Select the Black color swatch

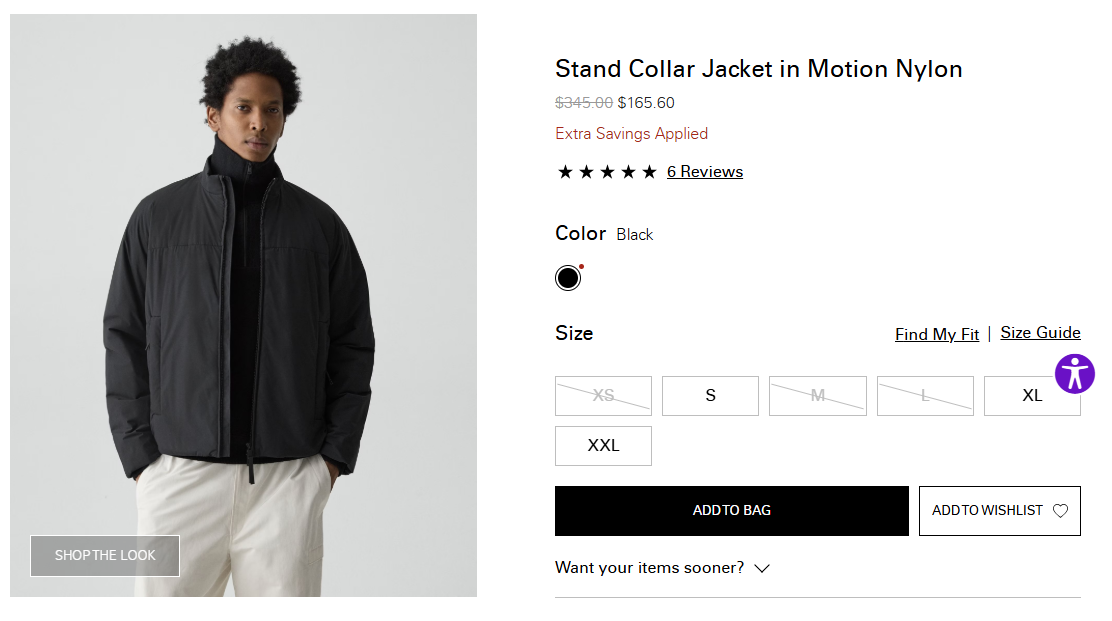(568, 278)
